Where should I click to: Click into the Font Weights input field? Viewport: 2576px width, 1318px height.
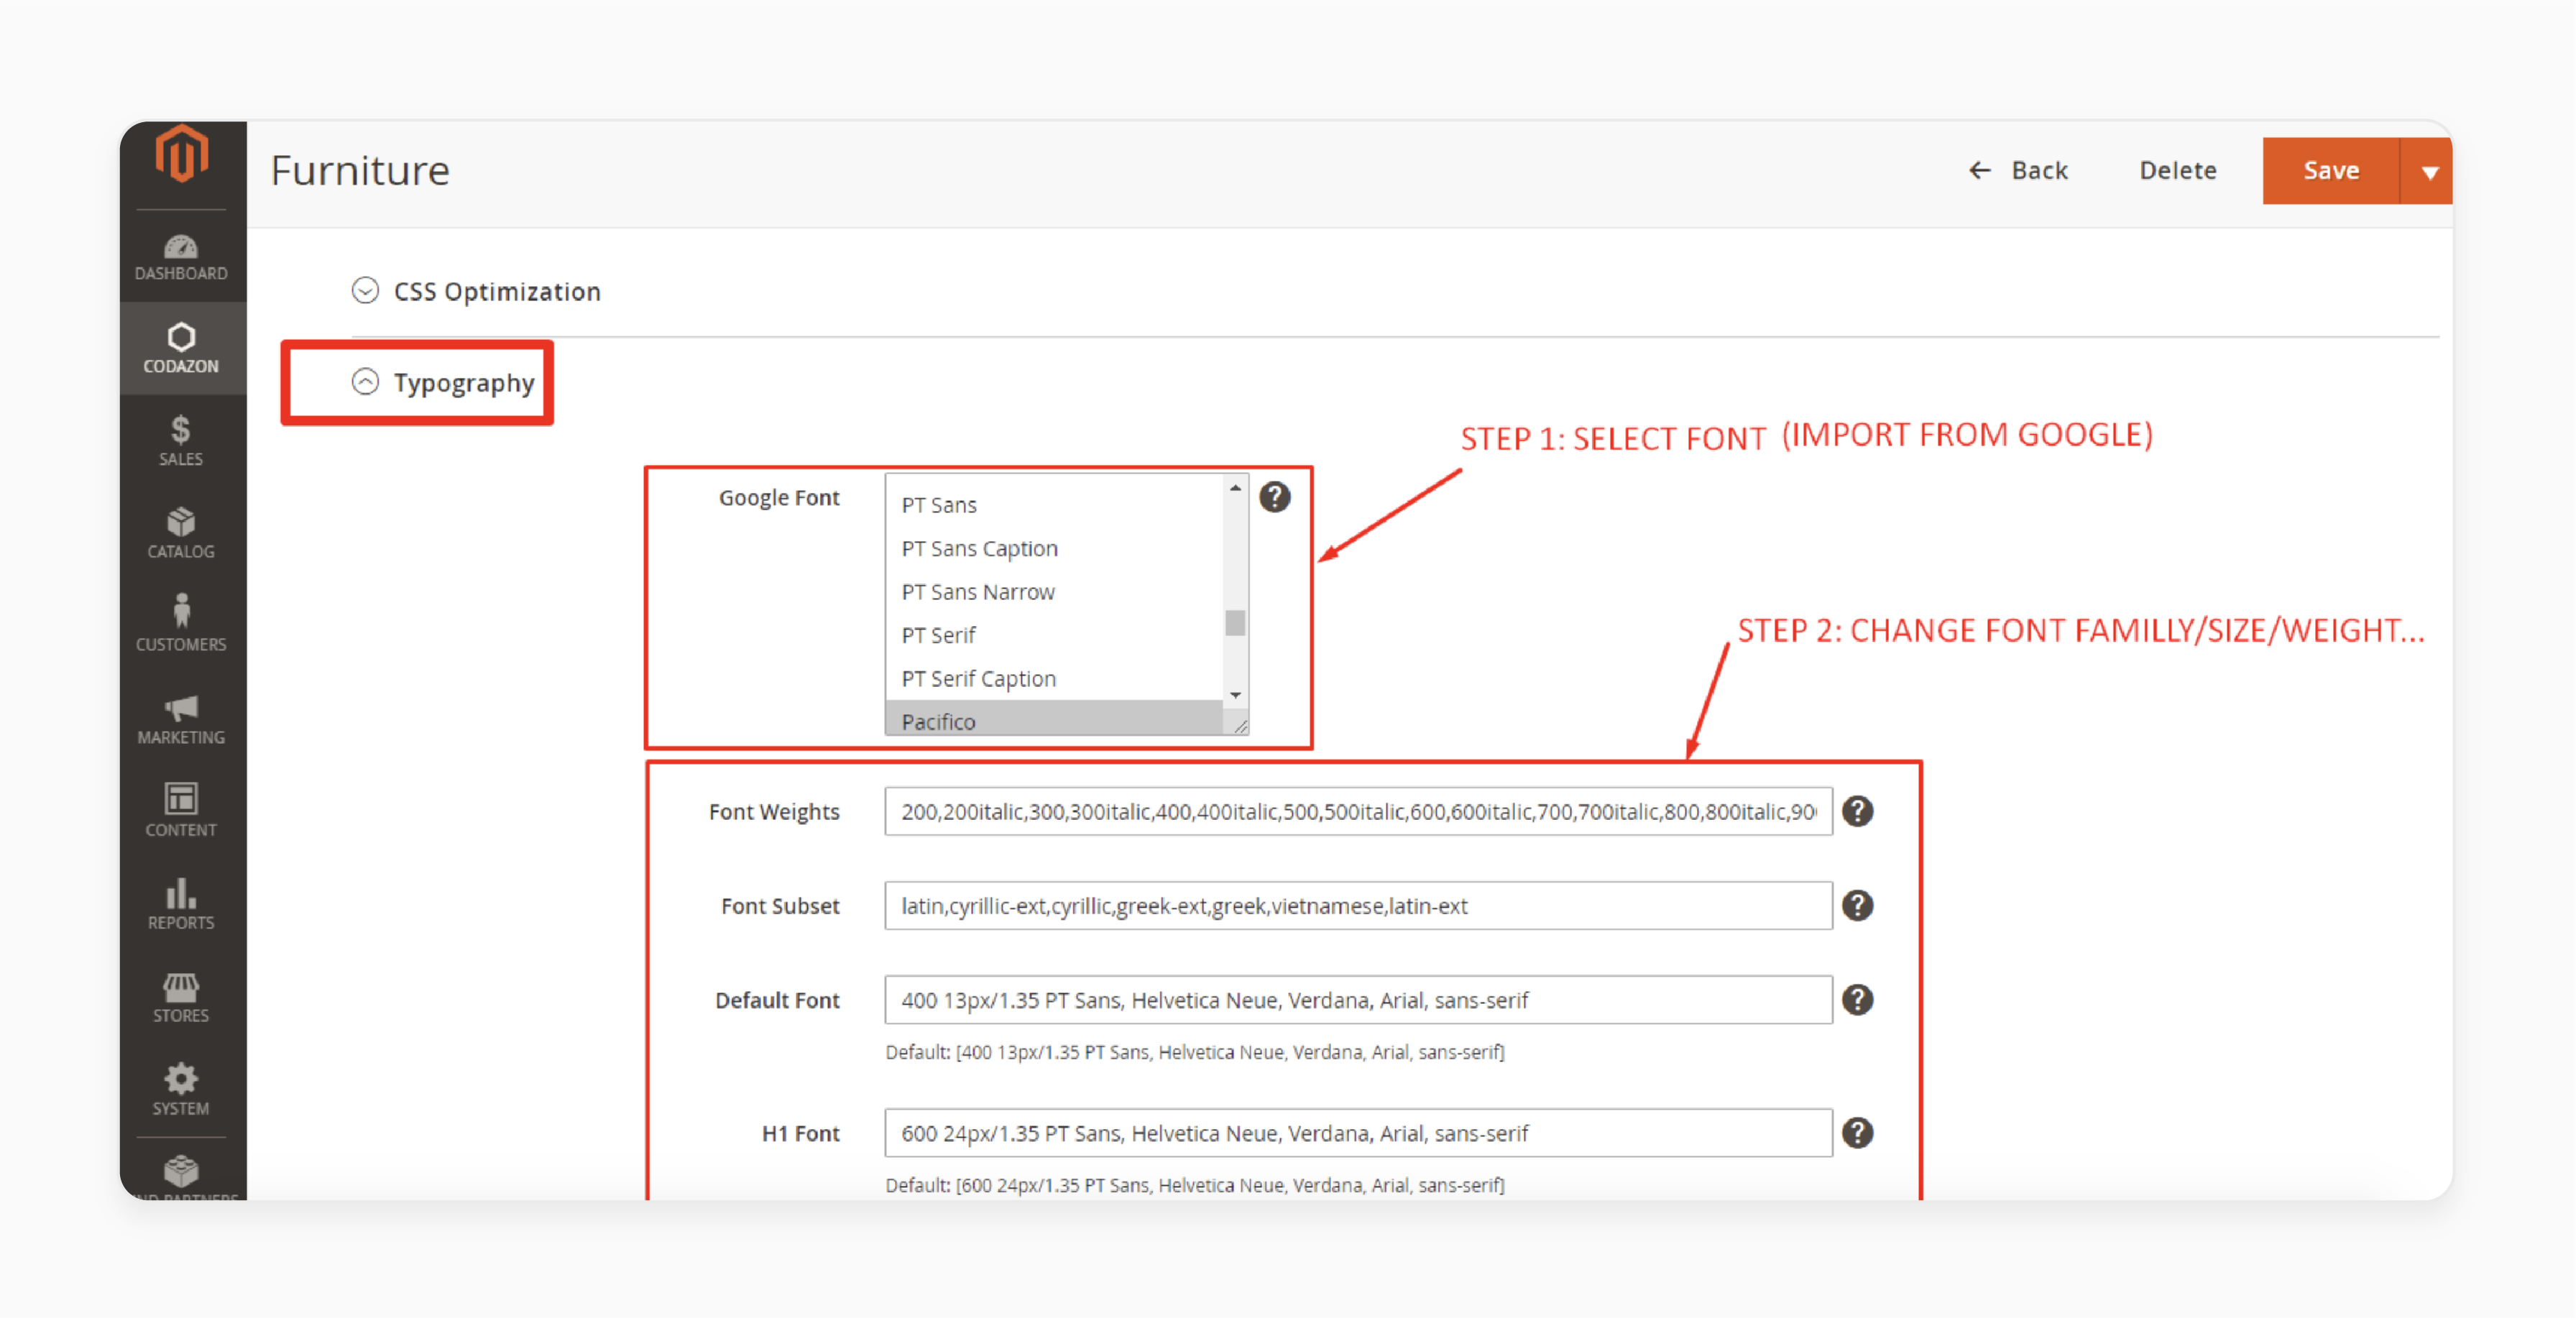(1358, 811)
